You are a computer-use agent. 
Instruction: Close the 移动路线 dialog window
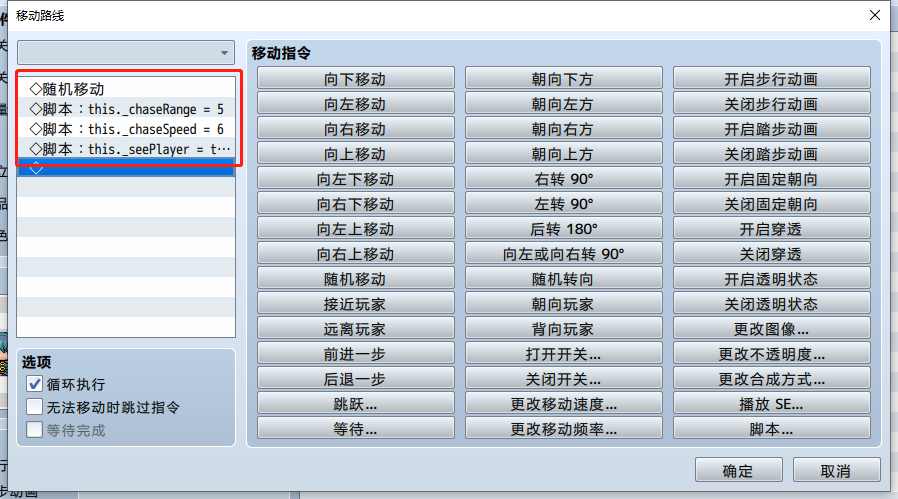pyautogui.click(x=875, y=15)
